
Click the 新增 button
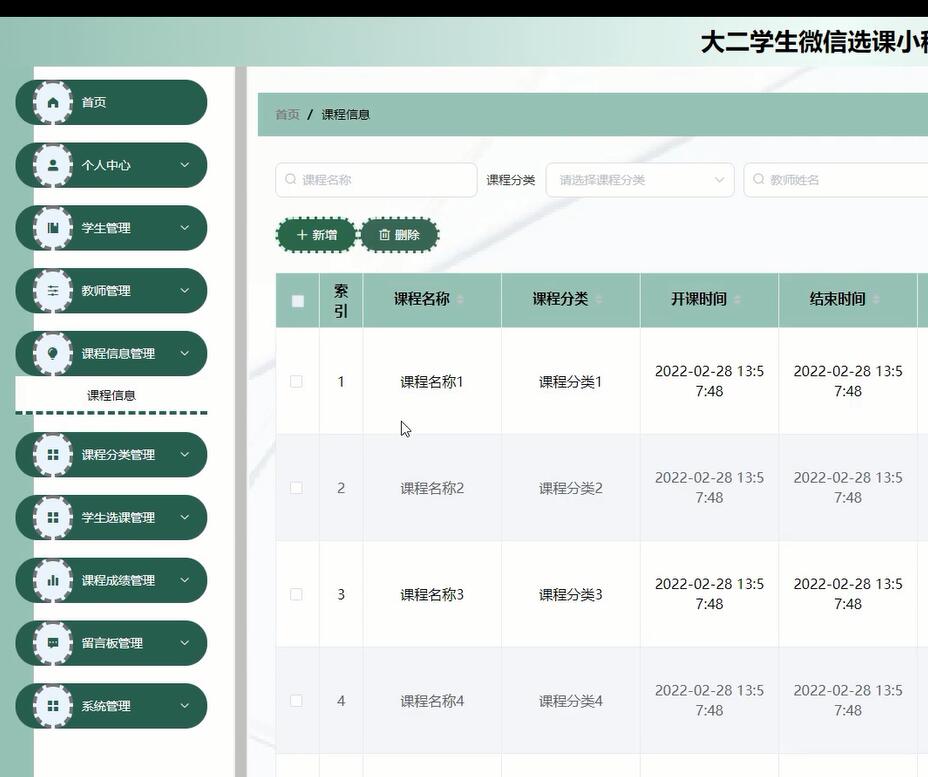coord(315,234)
